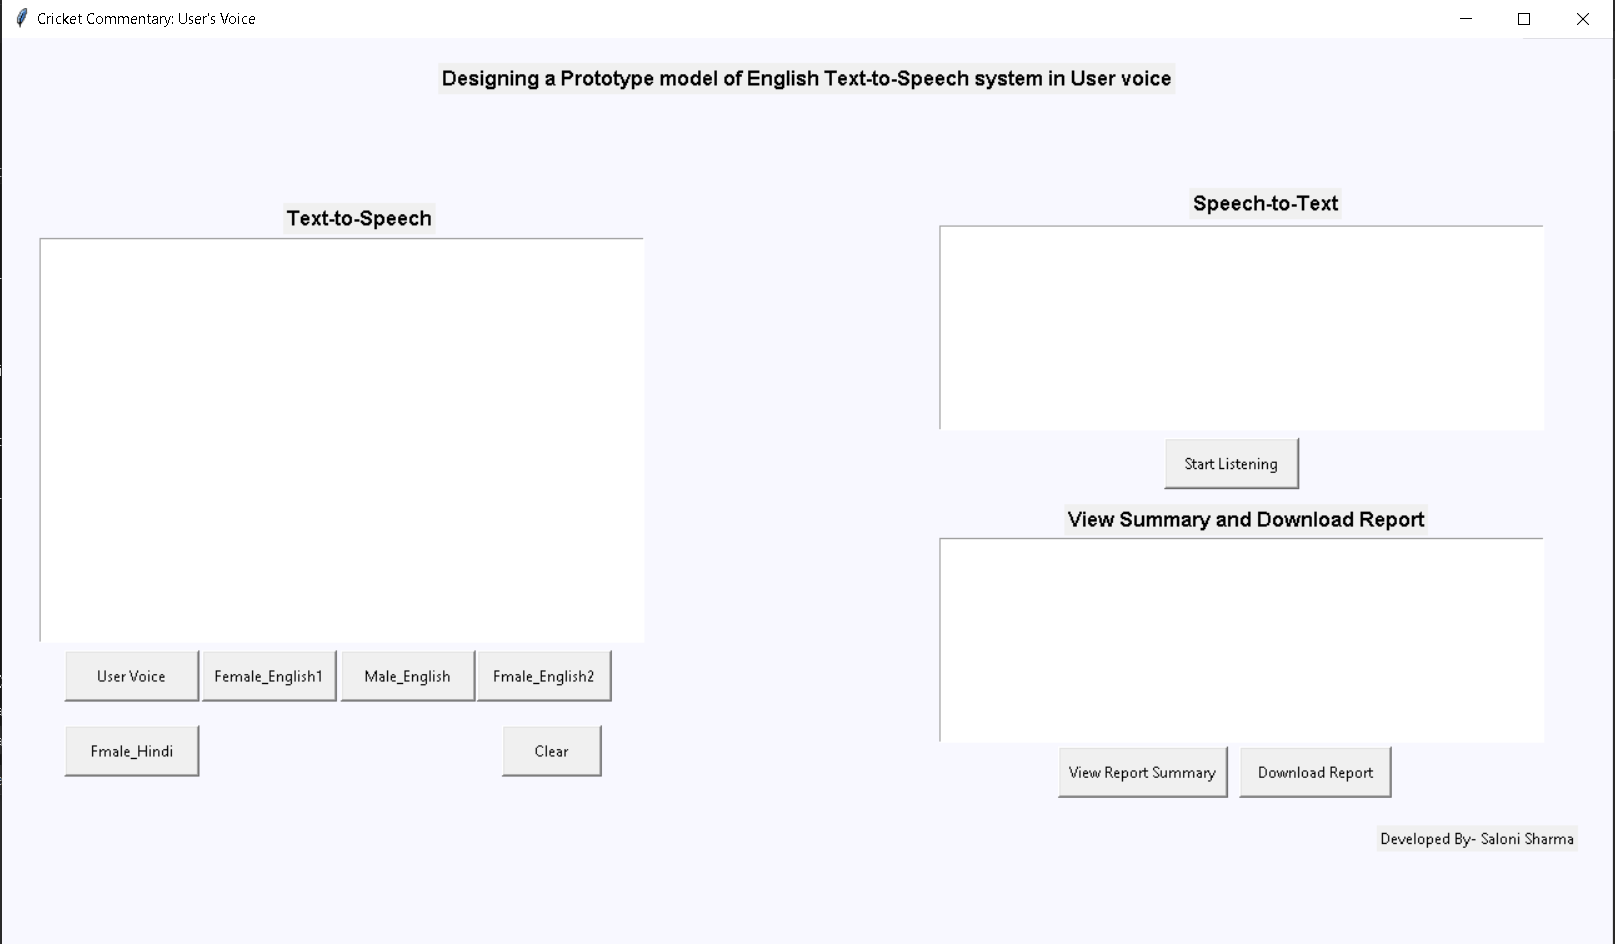Close the Cricket Commentary window

coord(1582,19)
